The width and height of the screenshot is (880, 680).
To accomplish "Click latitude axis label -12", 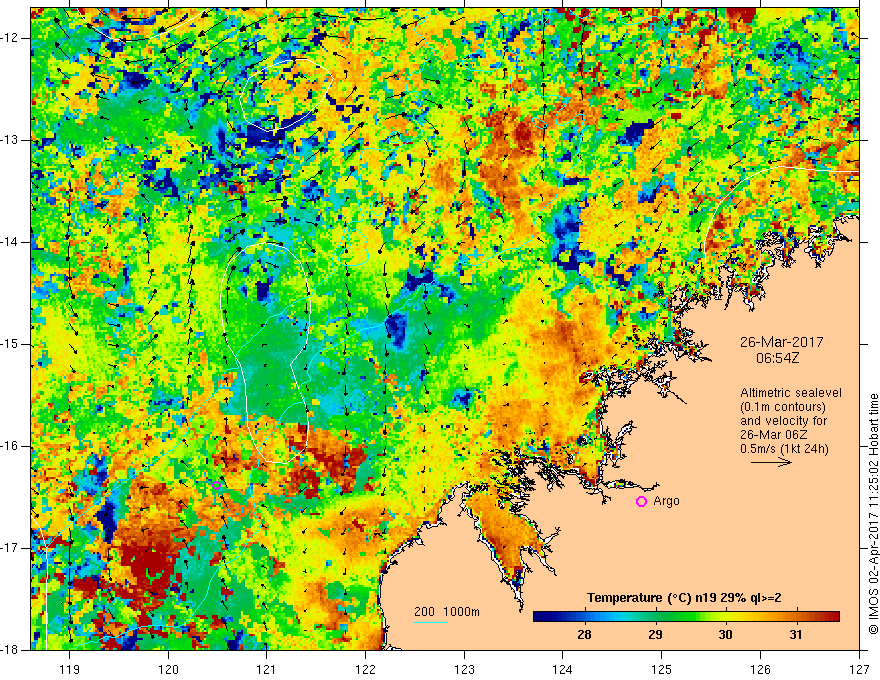I will click(x=11, y=38).
